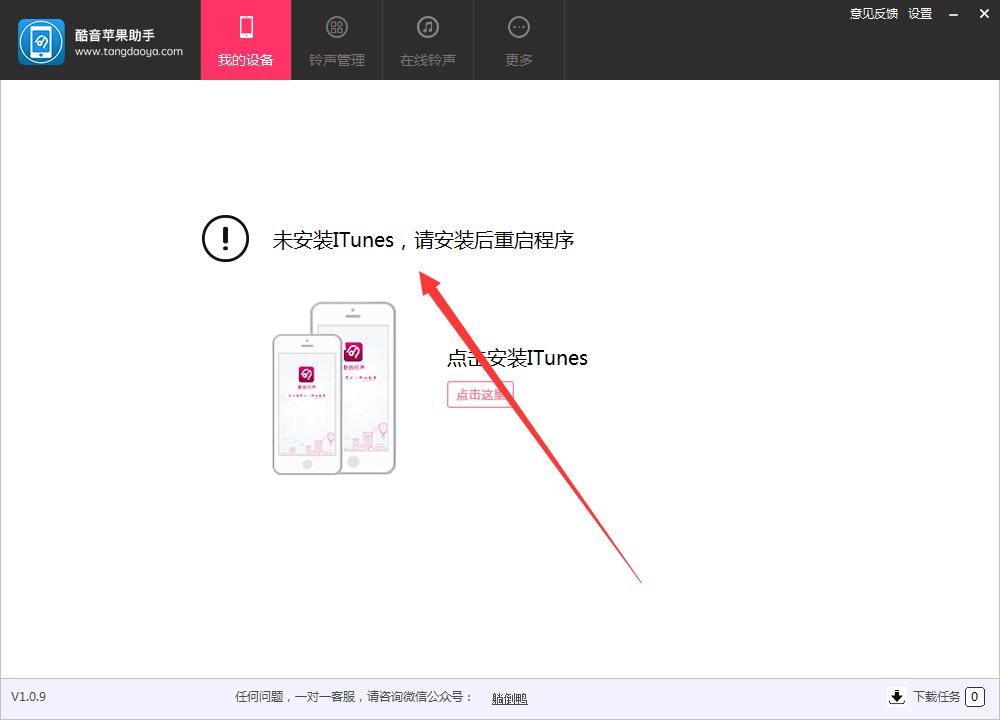
Task: Open 设置 settings at top right
Action: [919, 13]
